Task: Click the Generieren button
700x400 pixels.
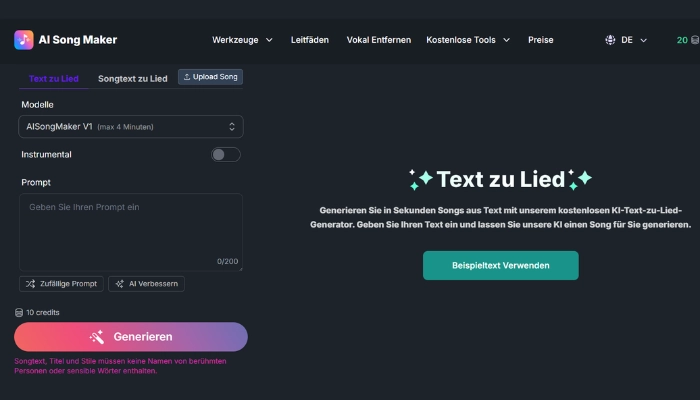Action: [x=131, y=337]
